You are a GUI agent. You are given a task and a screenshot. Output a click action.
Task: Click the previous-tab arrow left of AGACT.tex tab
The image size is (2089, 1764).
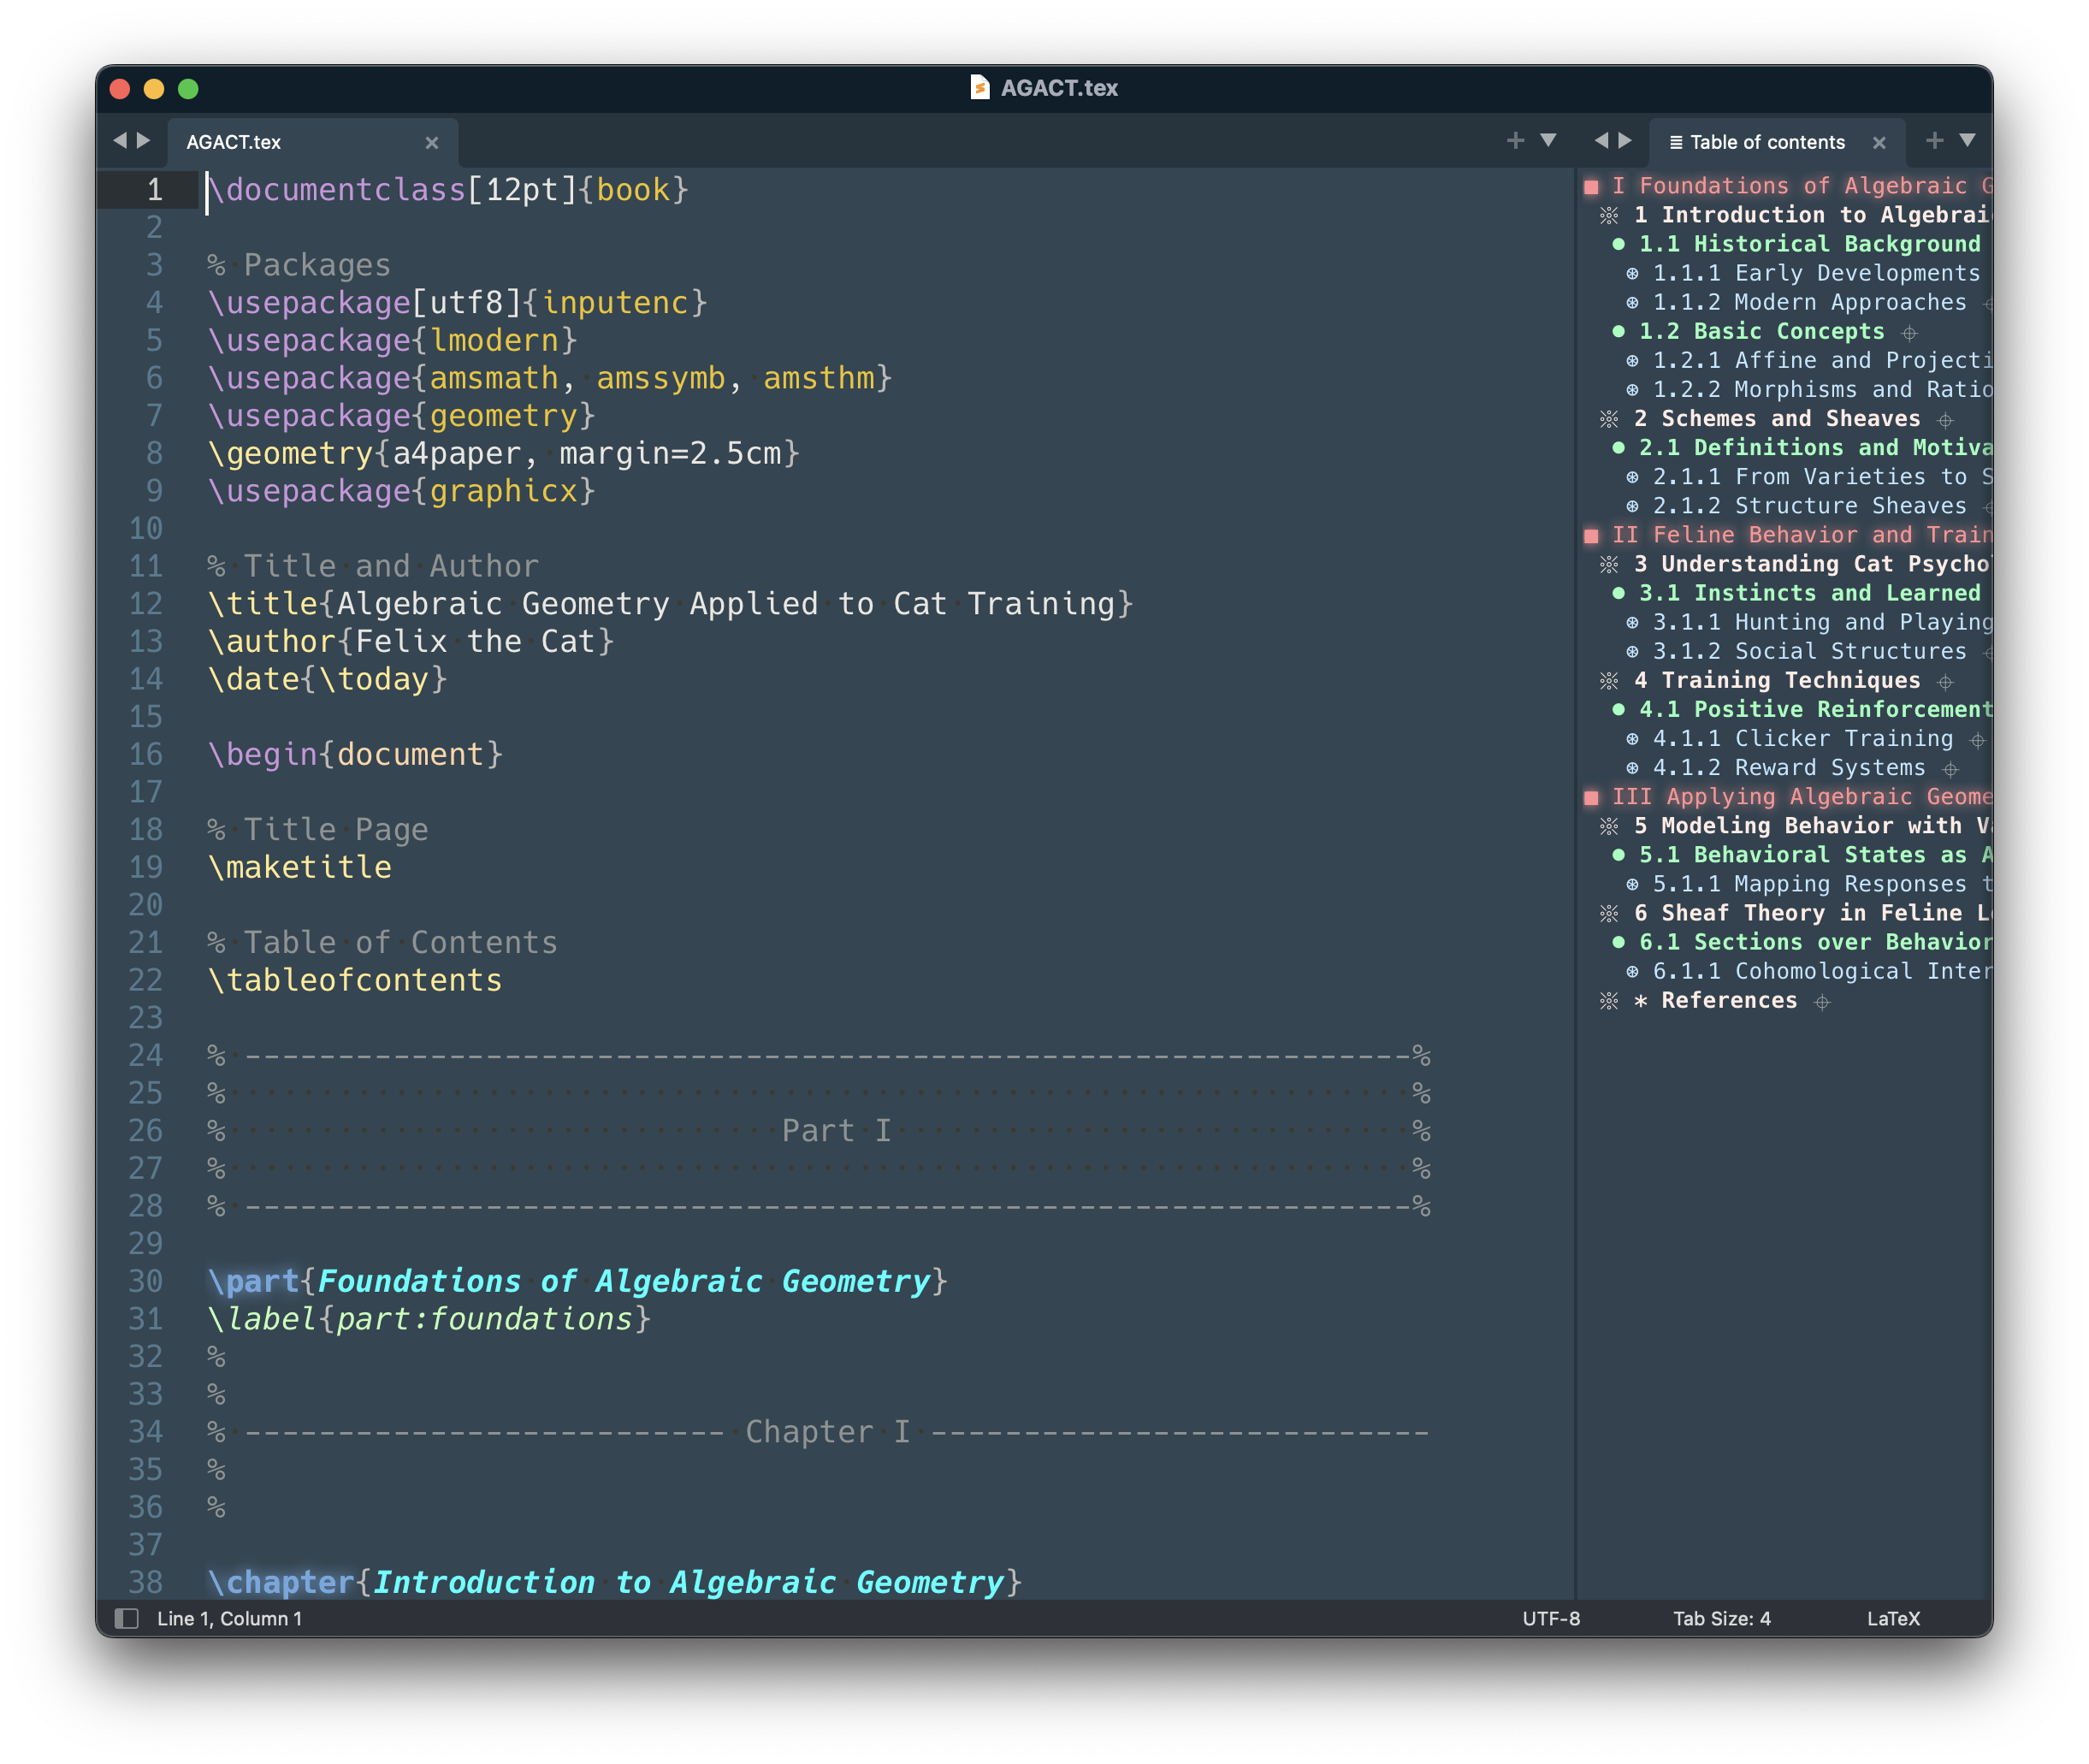tap(120, 141)
